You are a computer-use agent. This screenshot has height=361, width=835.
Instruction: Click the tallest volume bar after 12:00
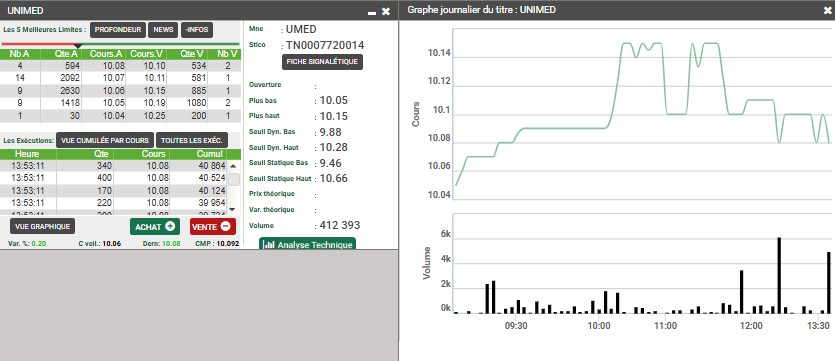tap(779, 275)
